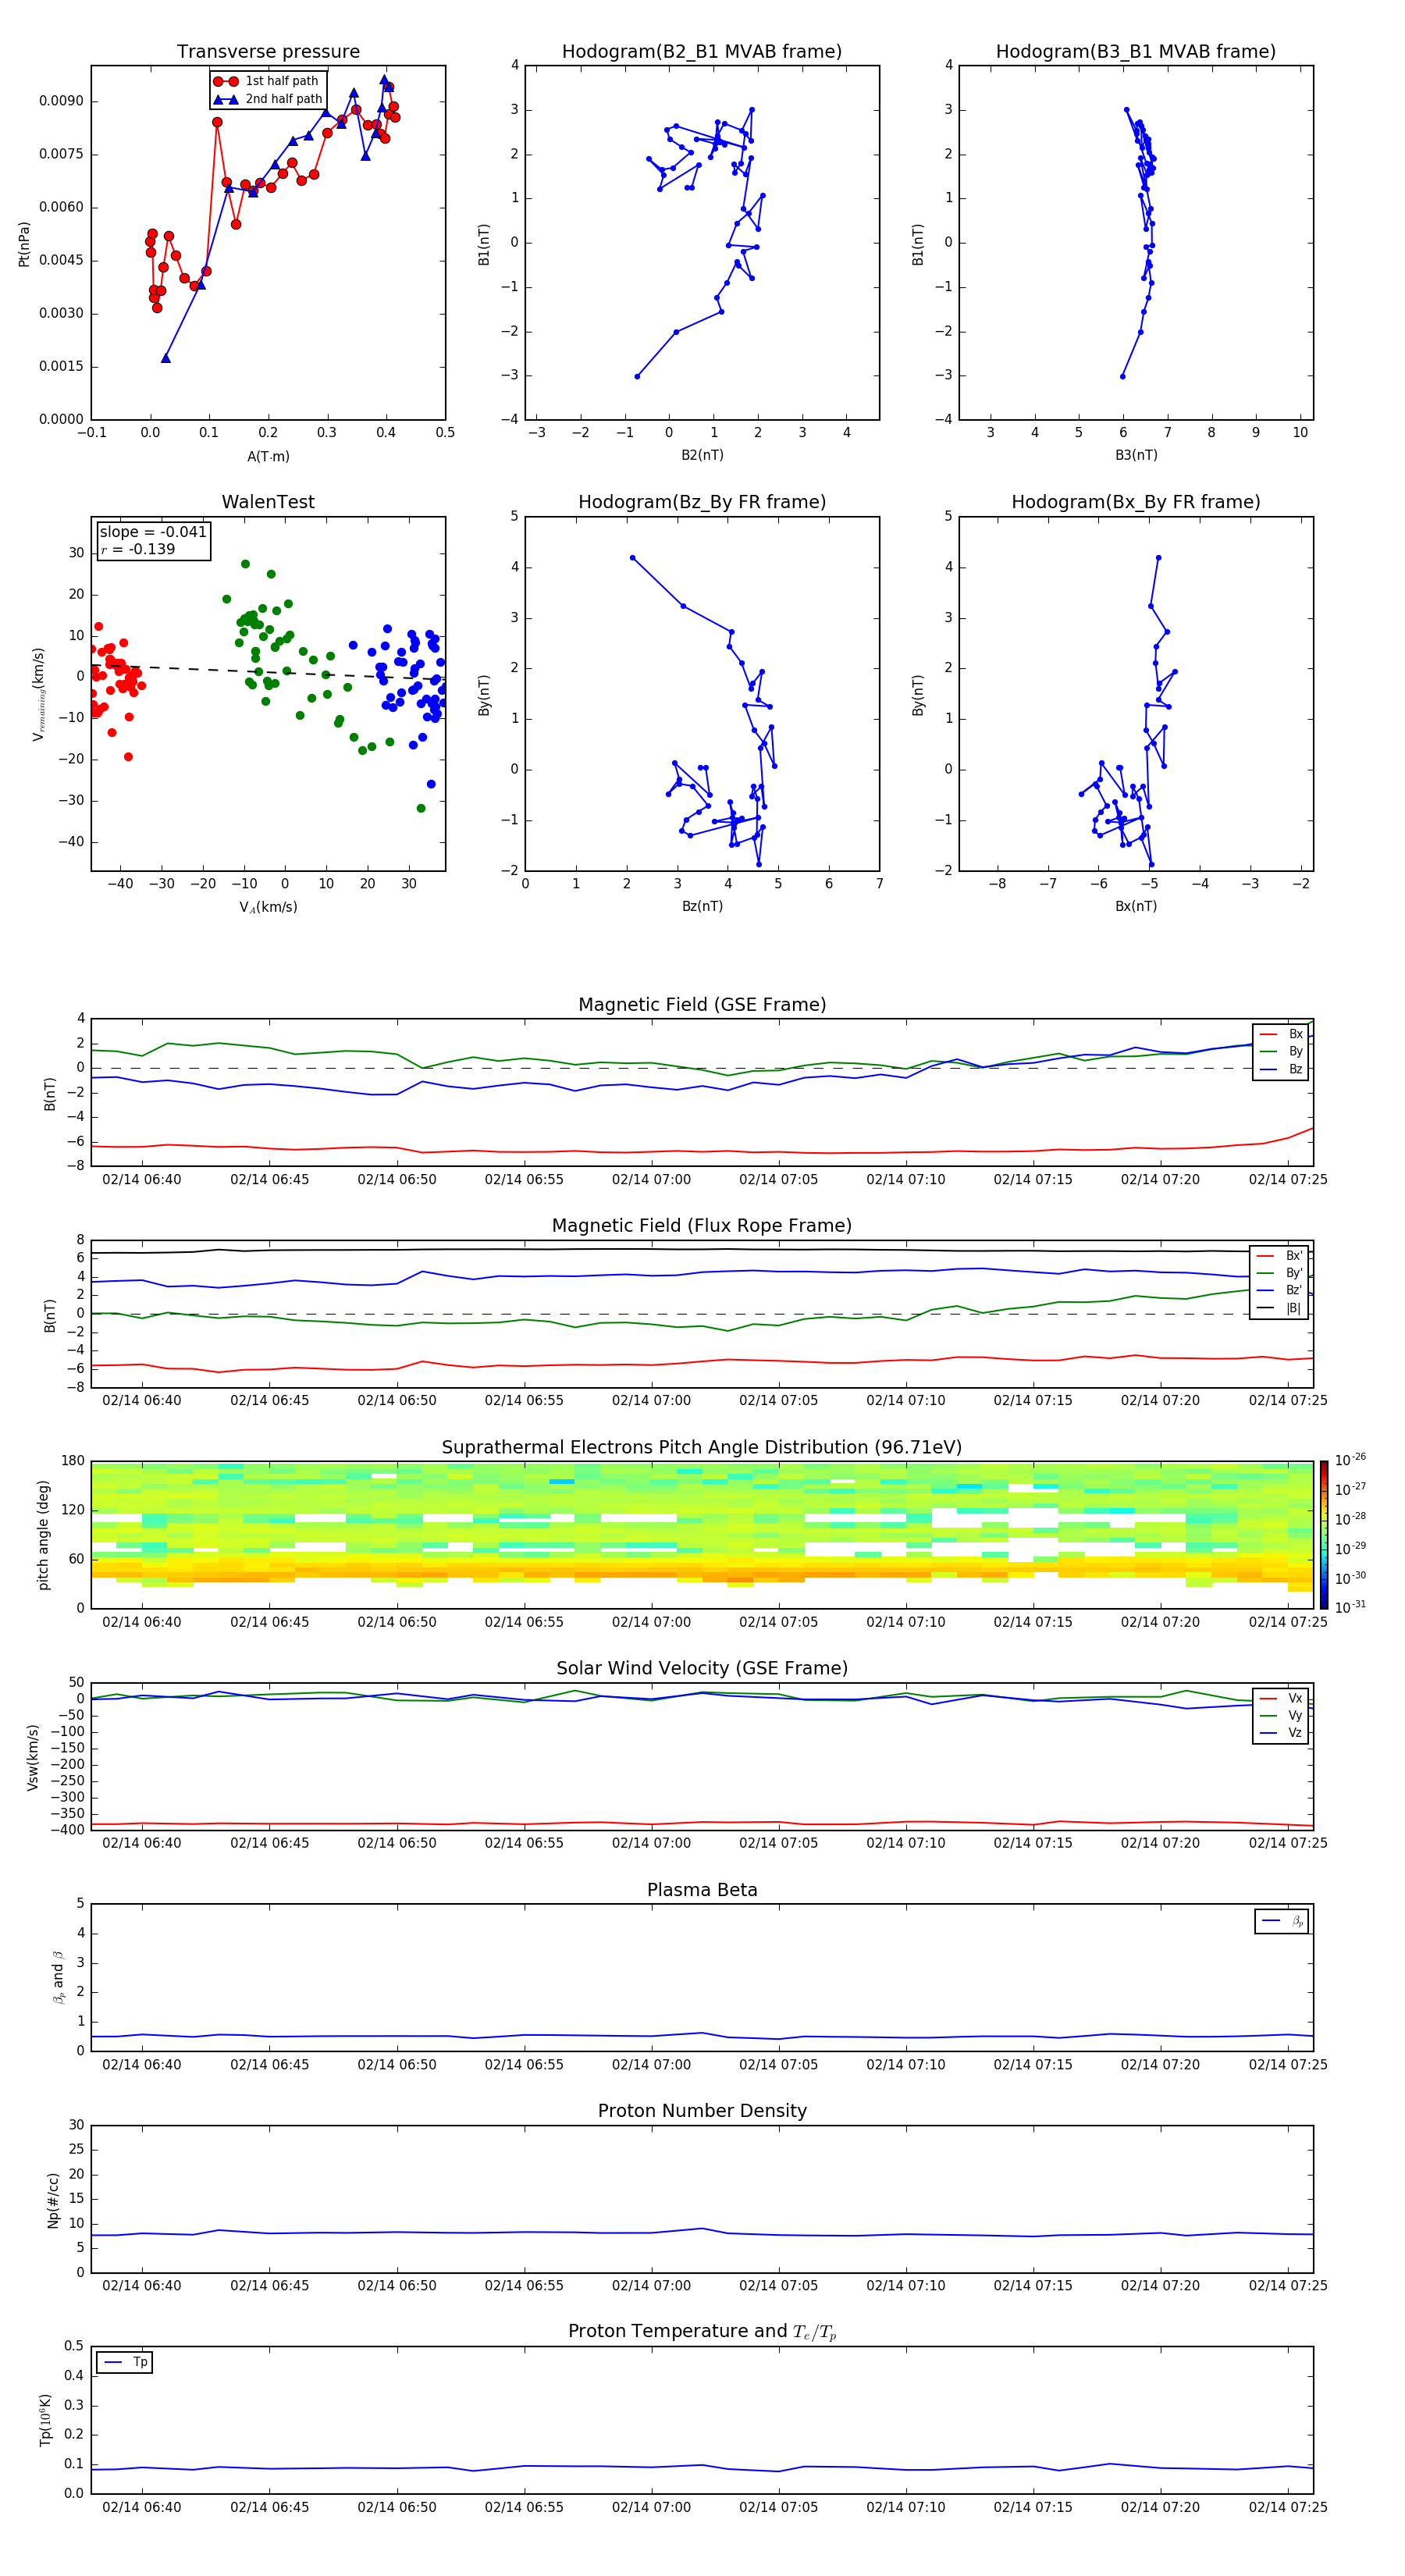Click the '10^-31' colorbar tick label
This screenshot has height=2576, width=1405.
coord(1351,1607)
